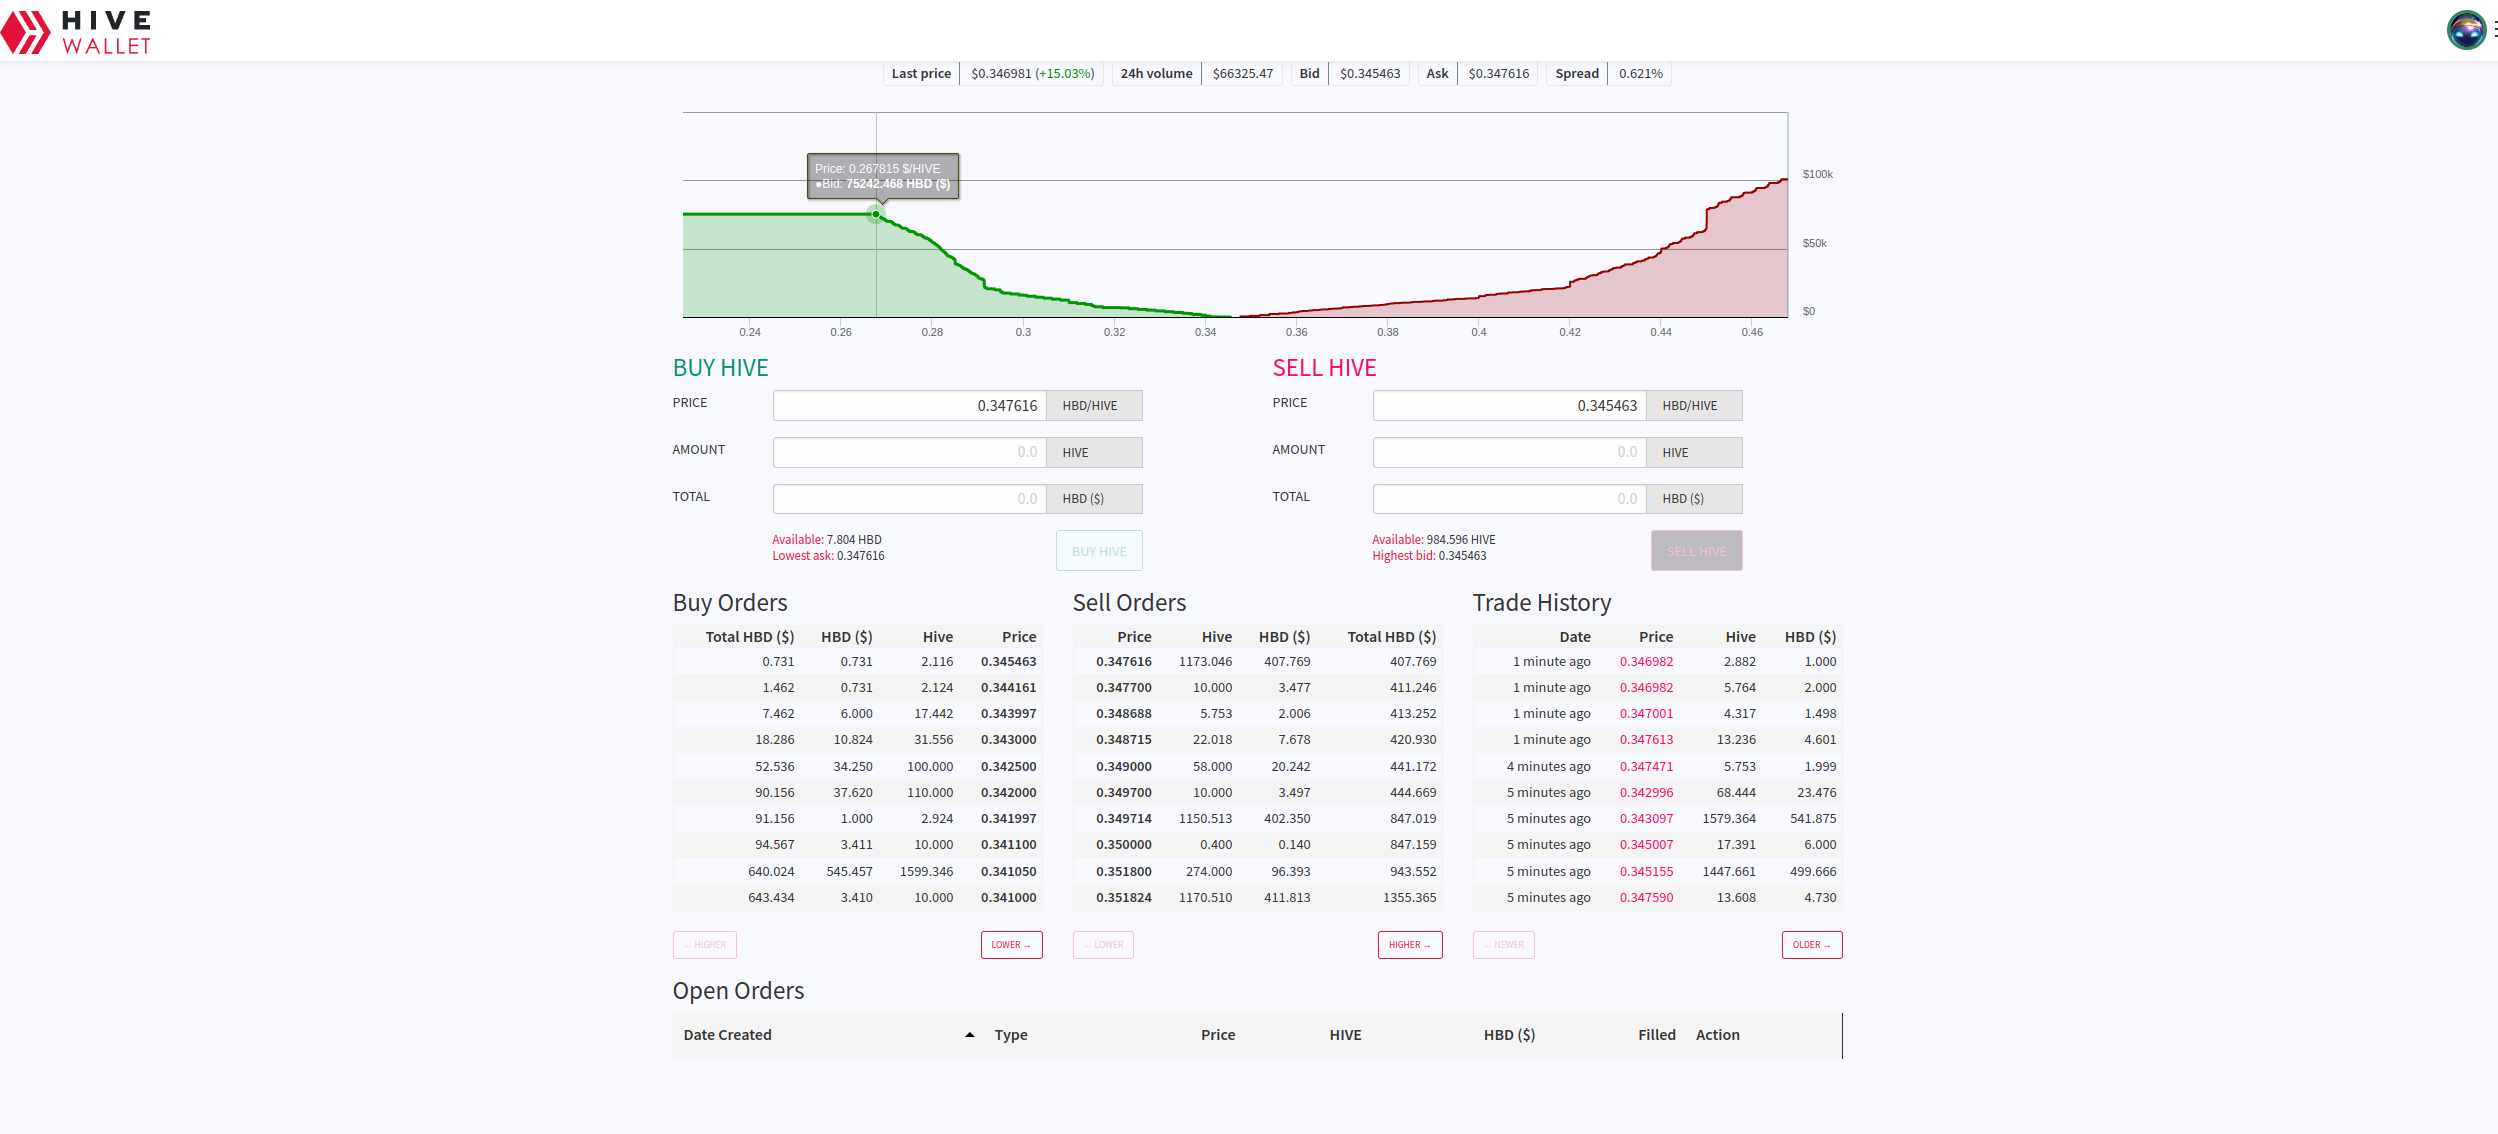Click HIGHER under Sell Orders
The width and height of the screenshot is (2498, 1134).
click(x=1409, y=945)
